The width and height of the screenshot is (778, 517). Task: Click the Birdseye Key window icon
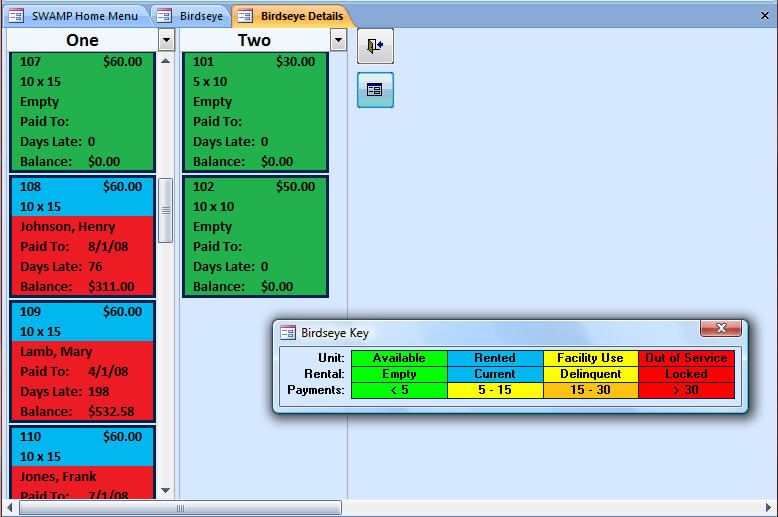tap(288, 332)
